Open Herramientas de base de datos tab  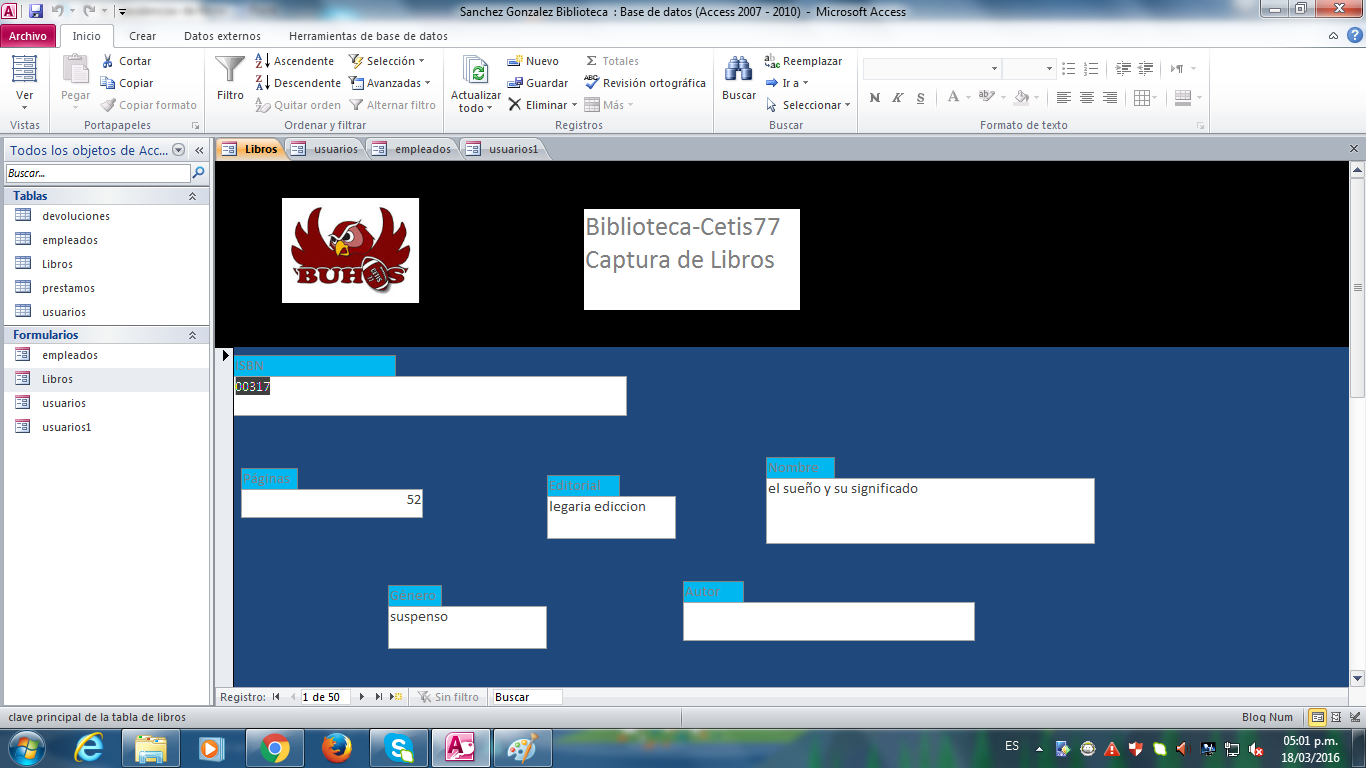pos(368,36)
